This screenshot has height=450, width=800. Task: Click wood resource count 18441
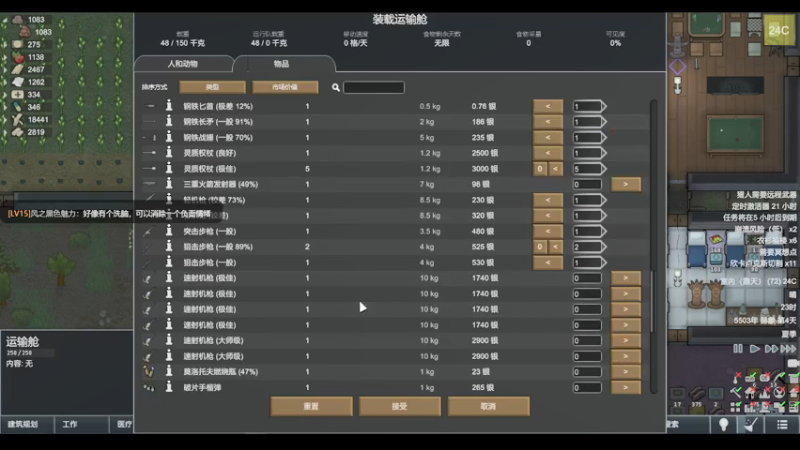[38, 119]
